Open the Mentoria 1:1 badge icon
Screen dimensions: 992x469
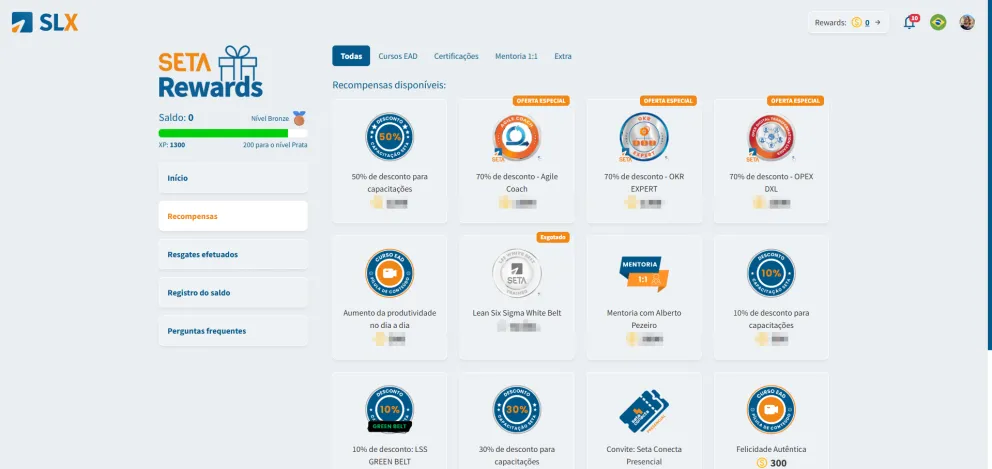(x=643, y=273)
